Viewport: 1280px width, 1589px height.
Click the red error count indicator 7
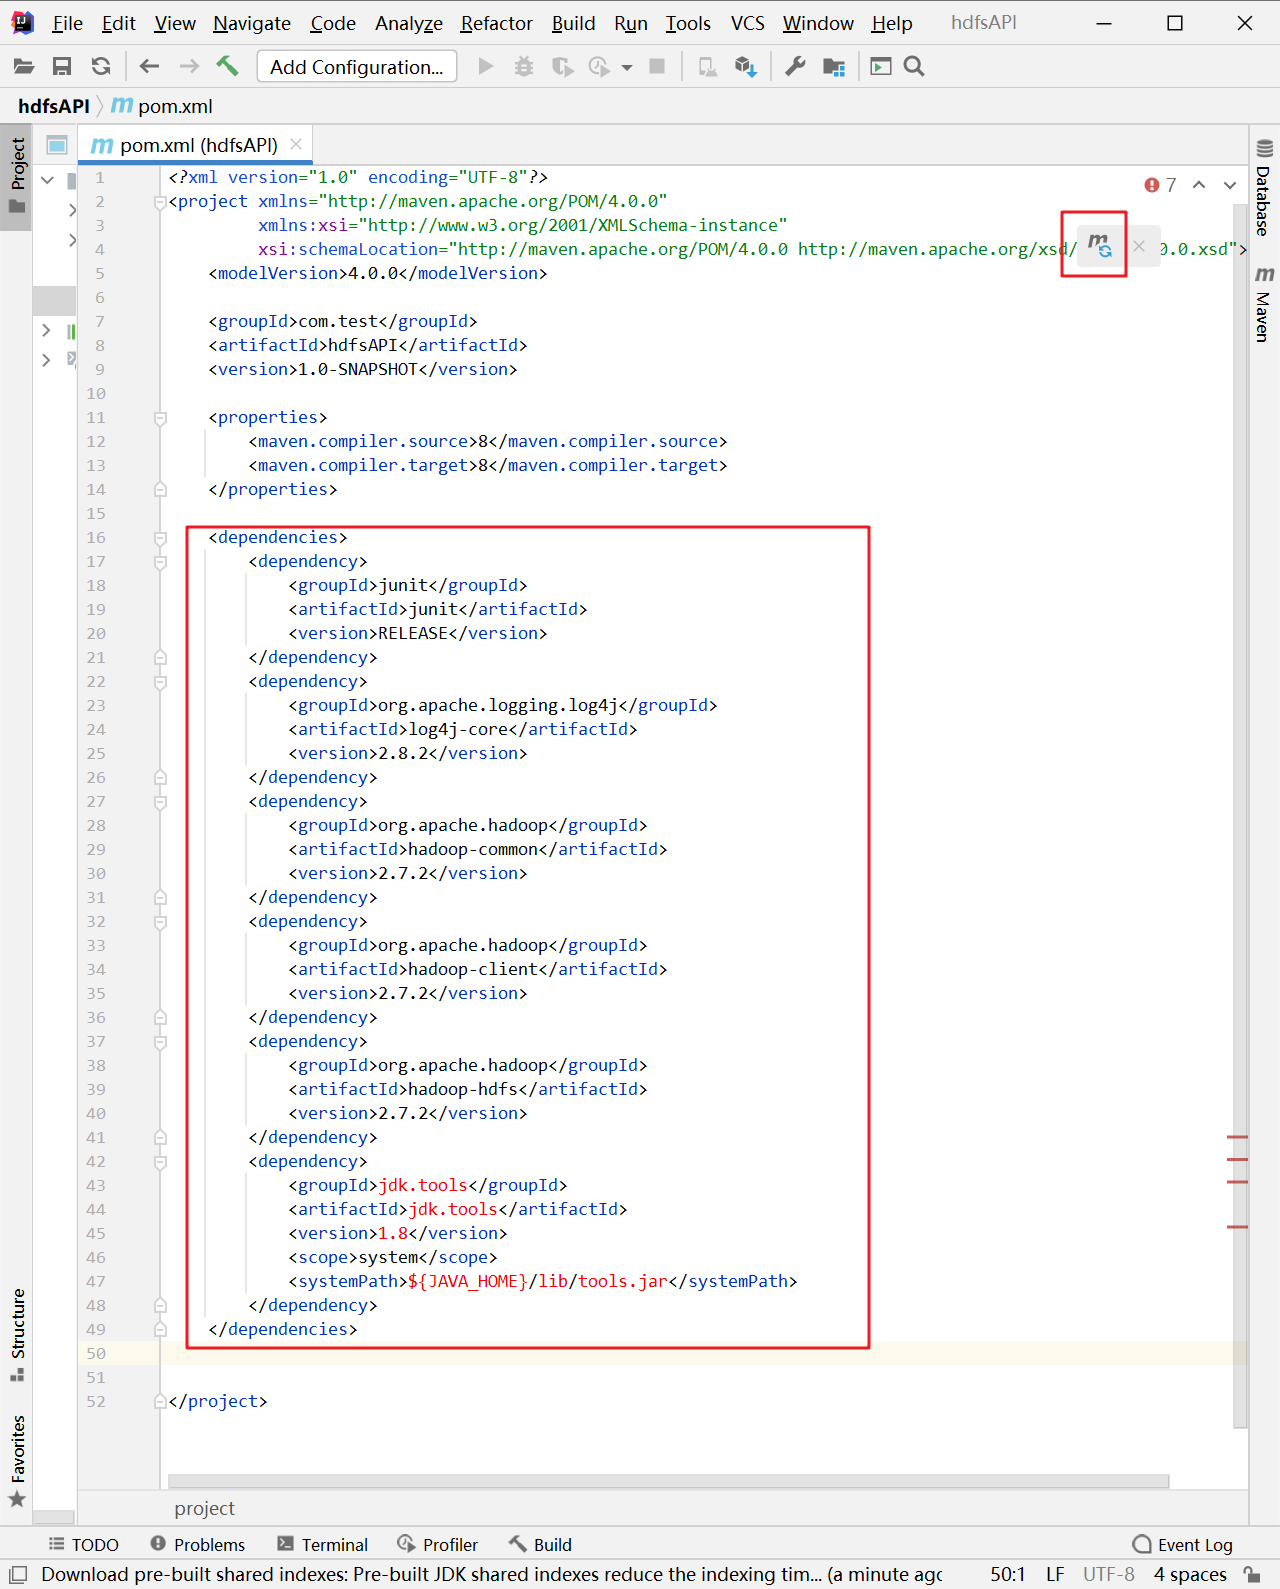pos(1161,185)
